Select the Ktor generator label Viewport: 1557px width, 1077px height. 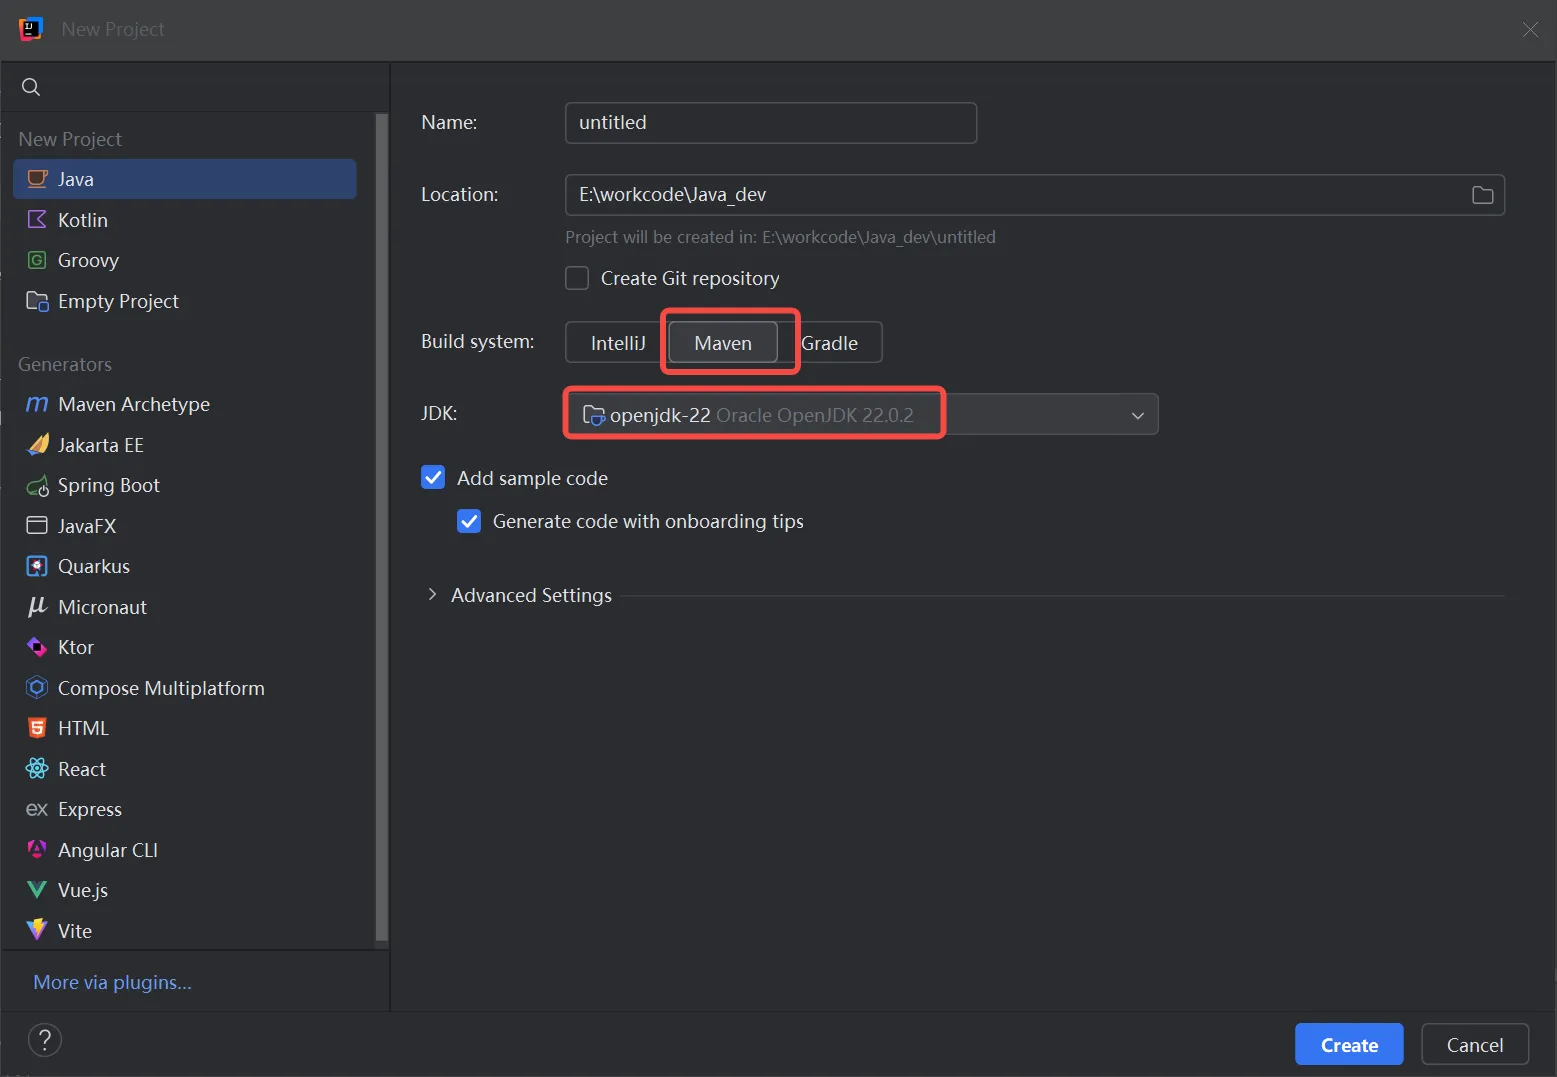click(76, 647)
